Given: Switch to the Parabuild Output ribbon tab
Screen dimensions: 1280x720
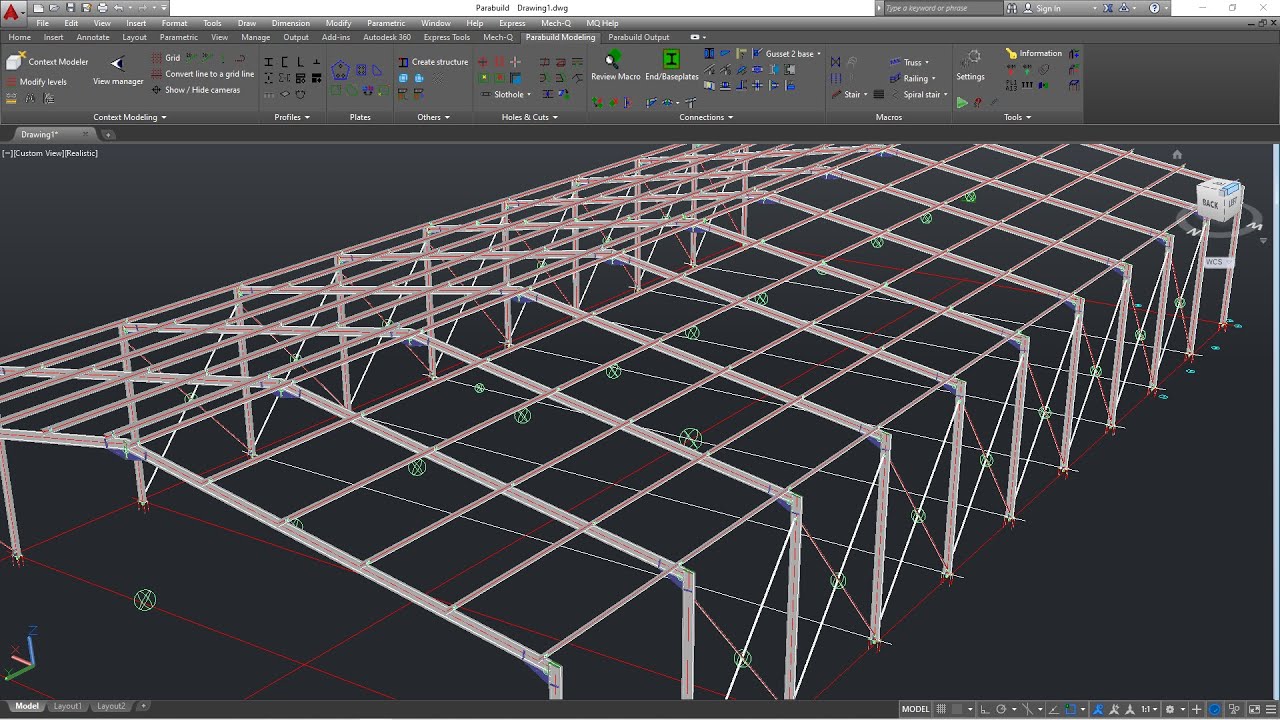Looking at the screenshot, I should pyautogui.click(x=639, y=37).
